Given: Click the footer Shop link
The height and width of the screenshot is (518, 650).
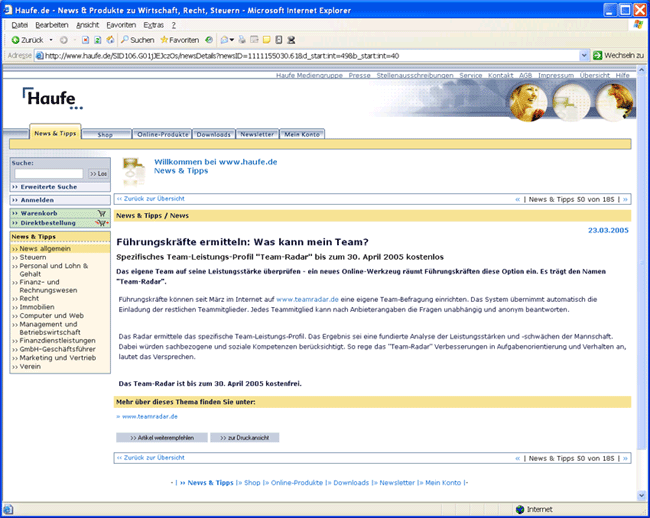Looking at the screenshot, I should coord(252,483).
